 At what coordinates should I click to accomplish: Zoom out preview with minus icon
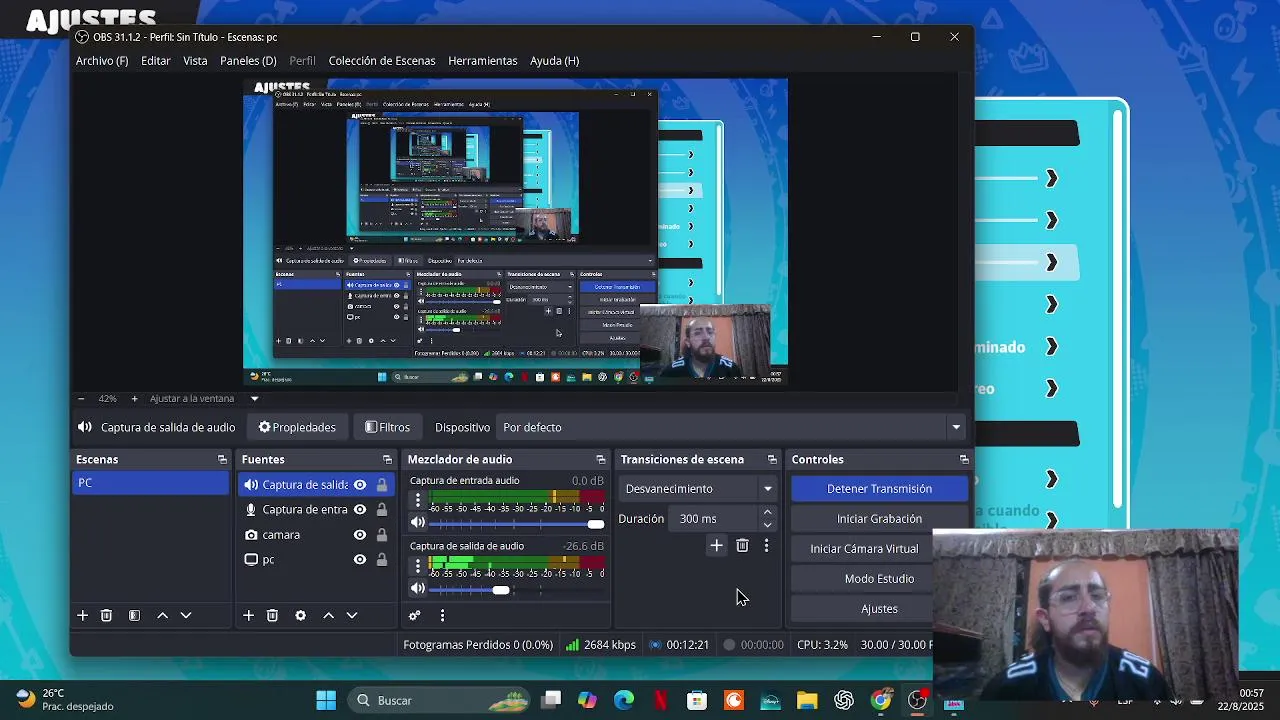[x=82, y=398]
